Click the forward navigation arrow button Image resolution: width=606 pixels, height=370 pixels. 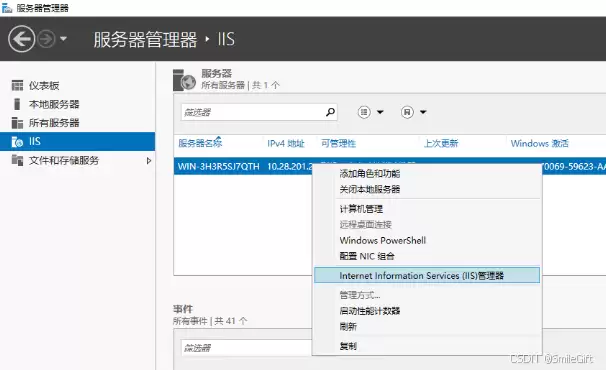46,39
